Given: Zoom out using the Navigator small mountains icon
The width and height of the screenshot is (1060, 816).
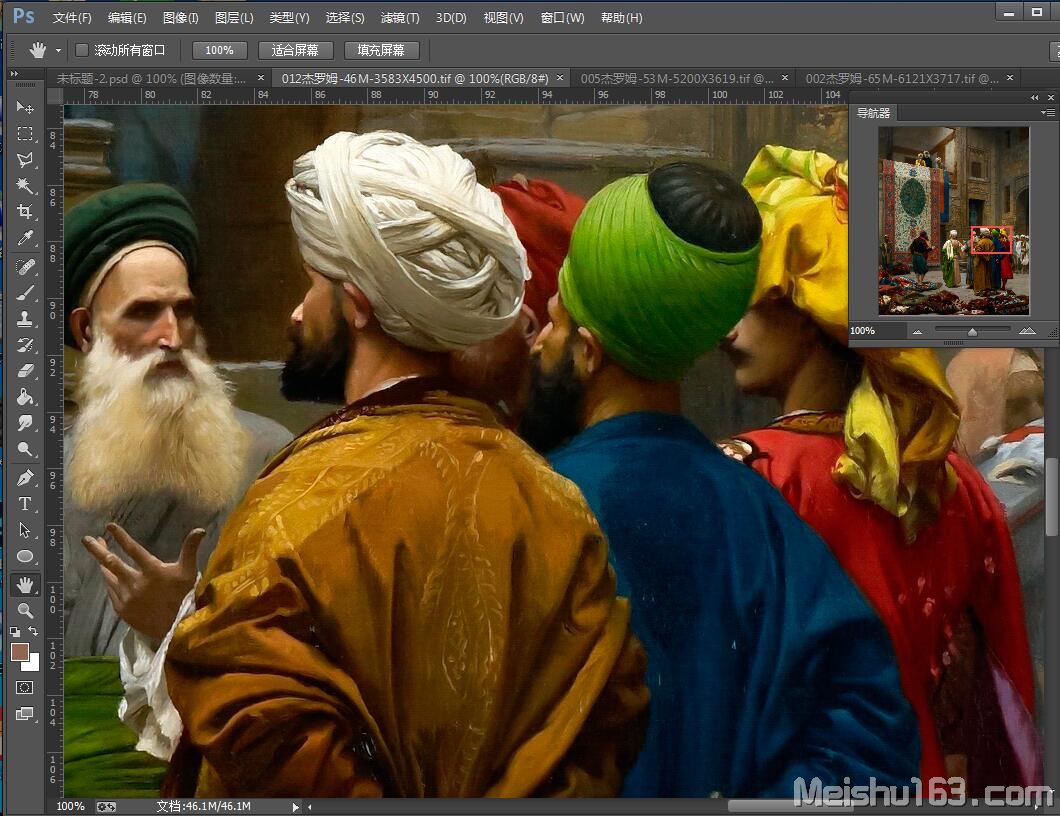Looking at the screenshot, I should [917, 331].
